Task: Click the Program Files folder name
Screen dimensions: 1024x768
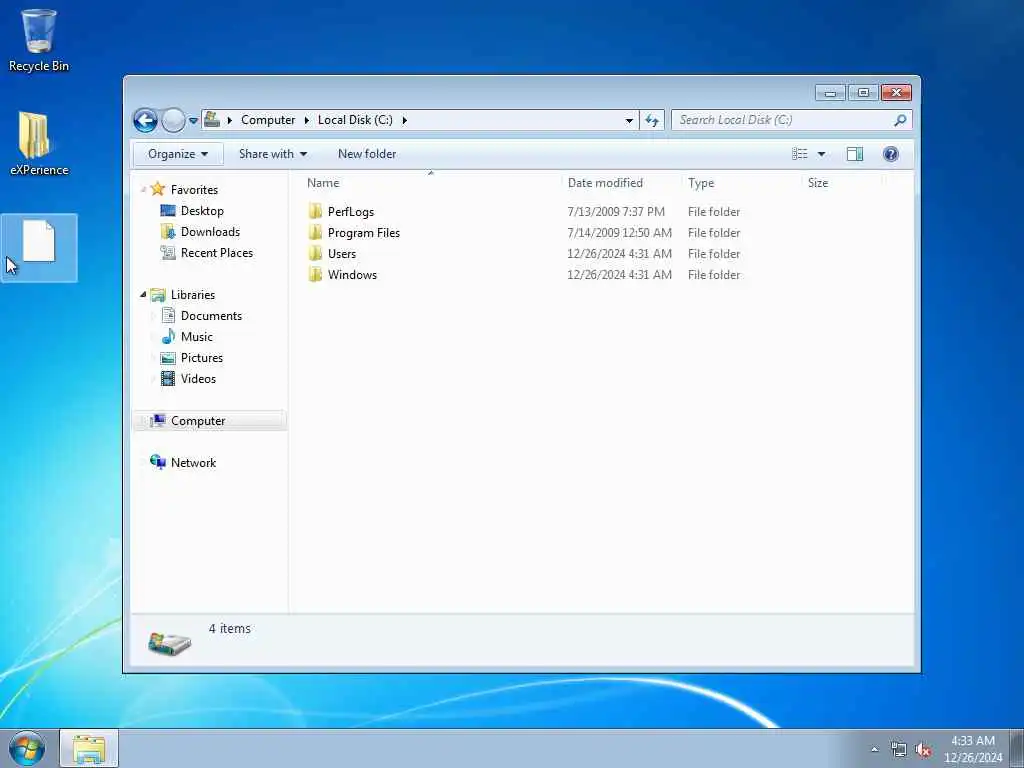Action: click(364, 232)
